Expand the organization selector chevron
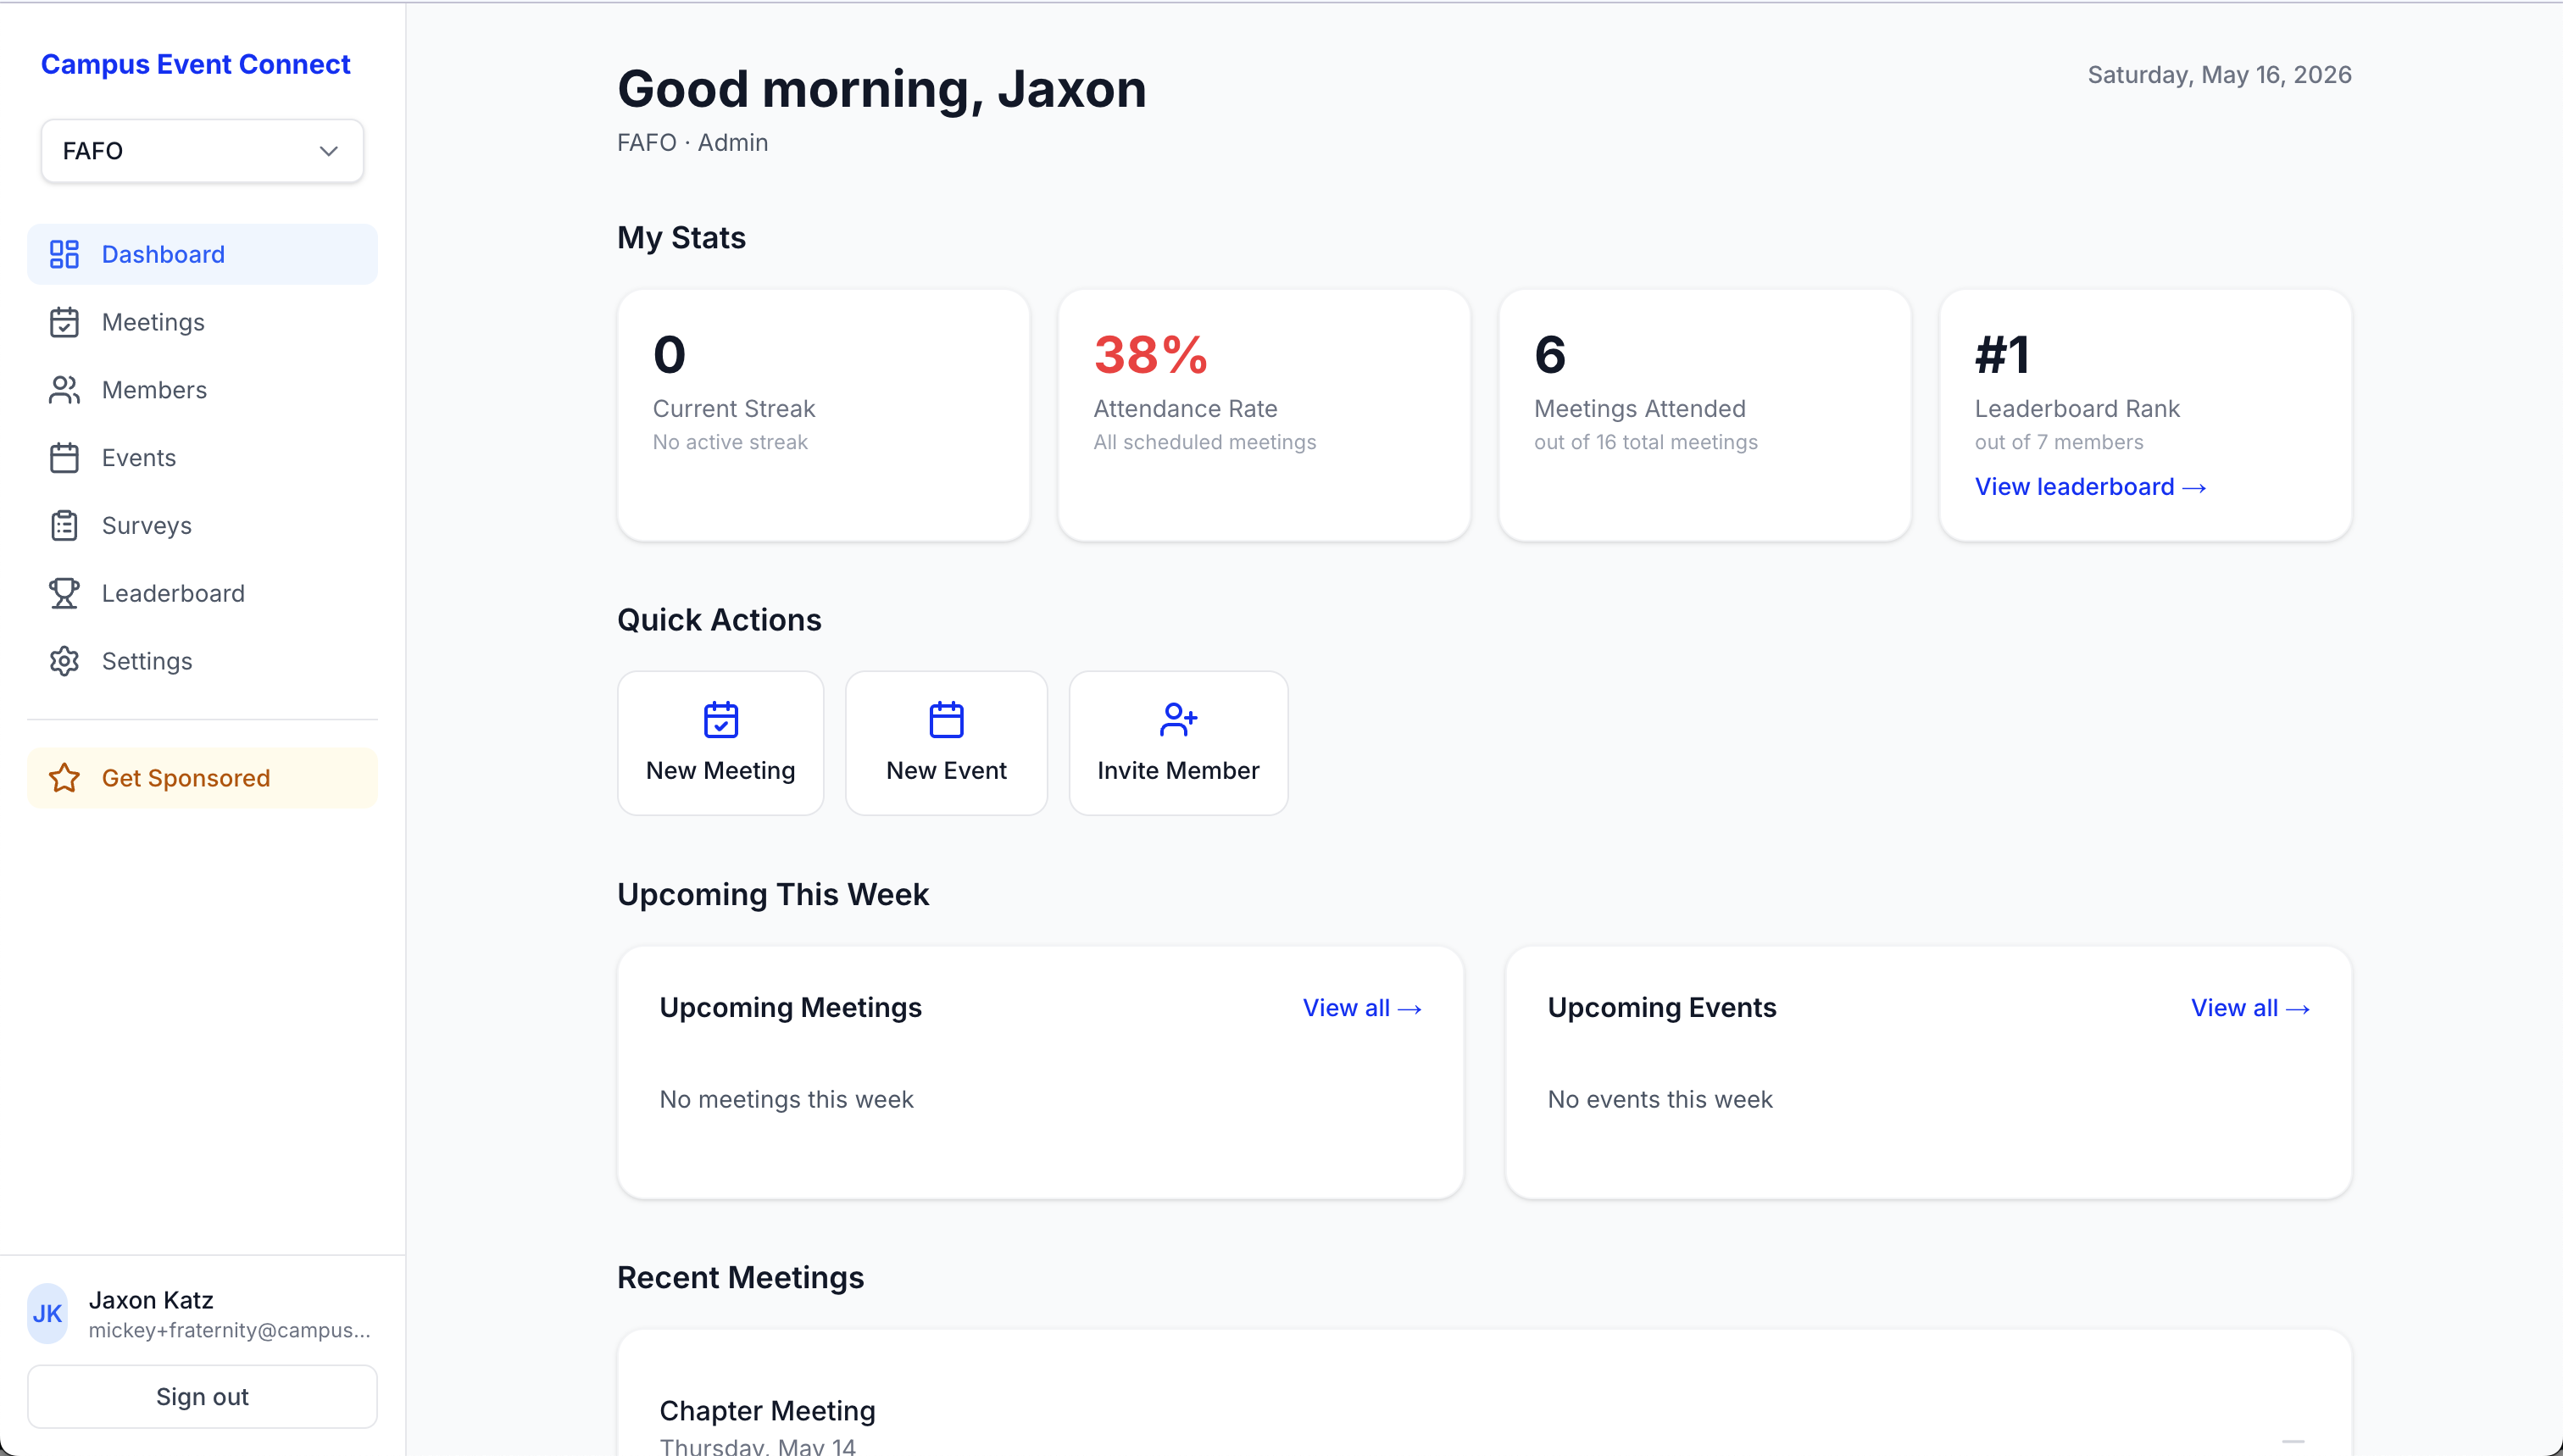Screen dimensions: 2563x1456 (328, 151)
